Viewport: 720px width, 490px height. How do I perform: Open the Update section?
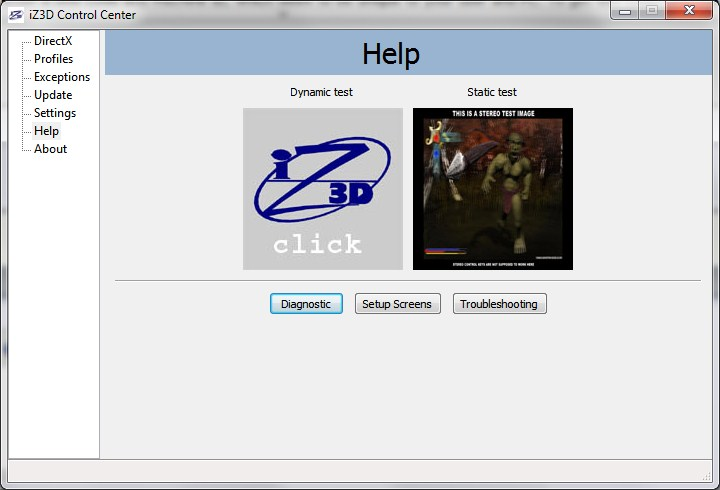tap(53, 95)
